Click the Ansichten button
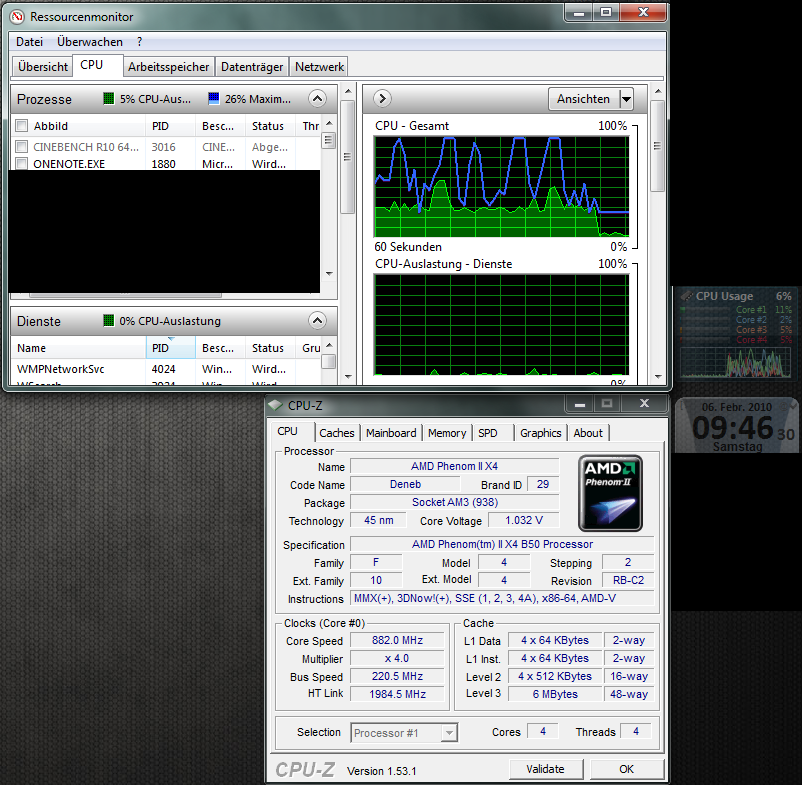802x785 pixels. [584, 99]
